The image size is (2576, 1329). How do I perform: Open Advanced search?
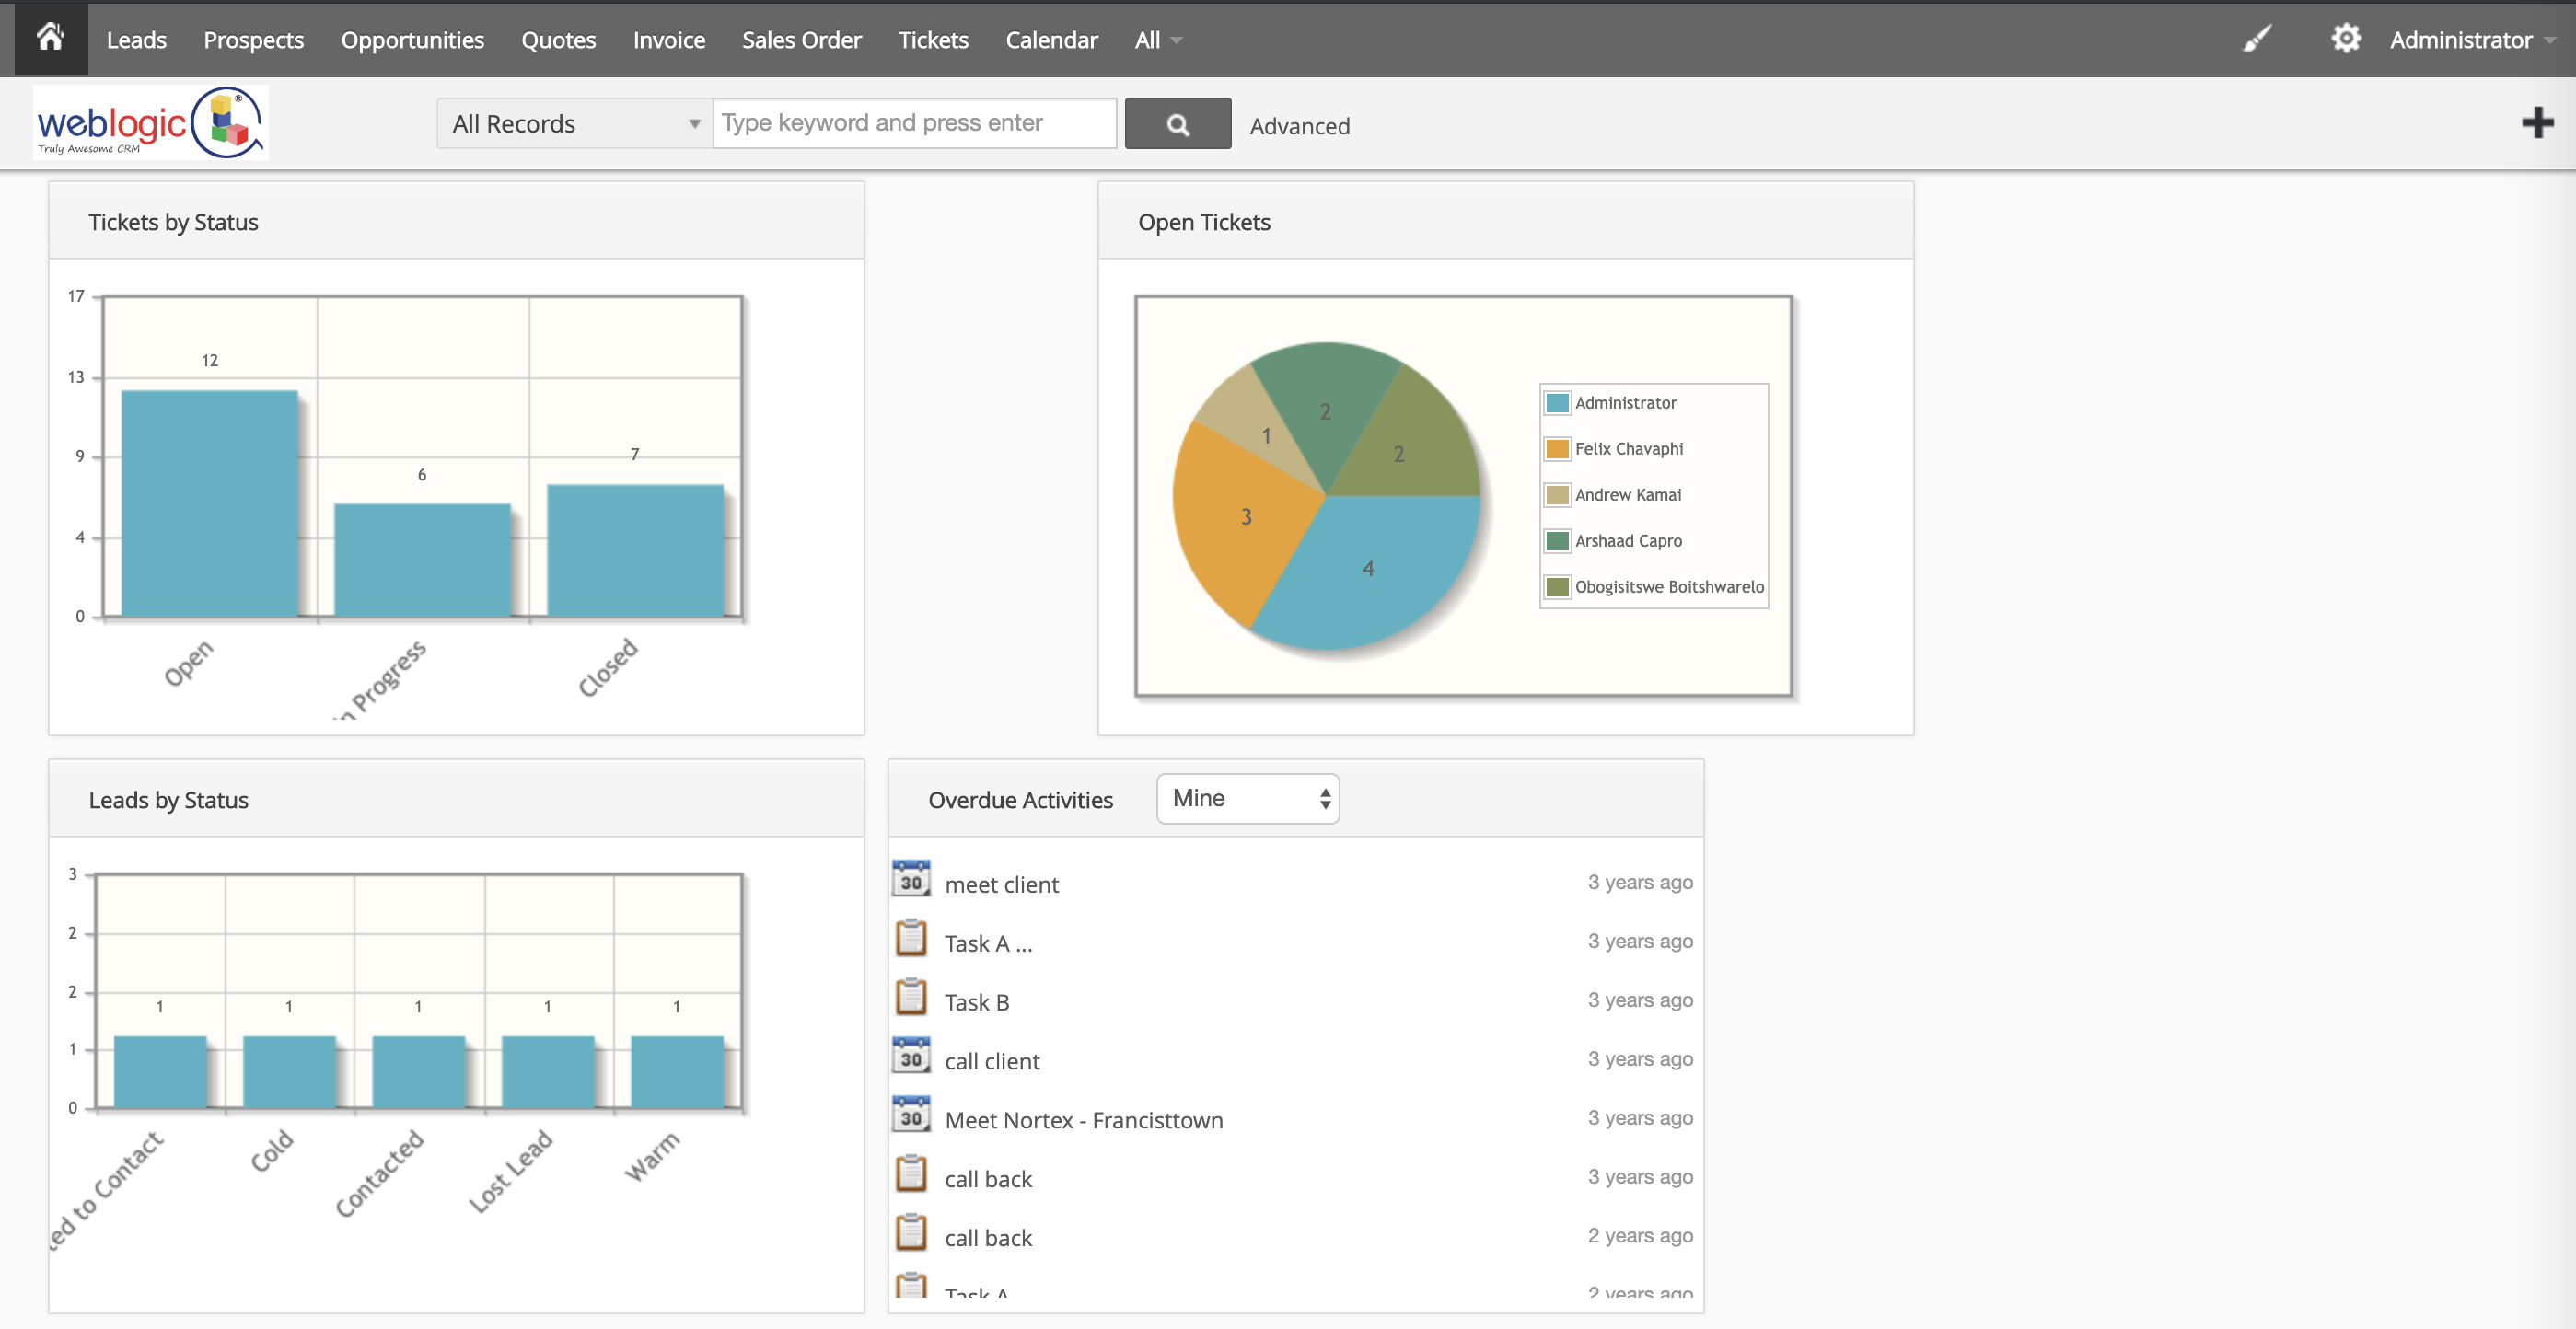click(x=1299, y=126)
